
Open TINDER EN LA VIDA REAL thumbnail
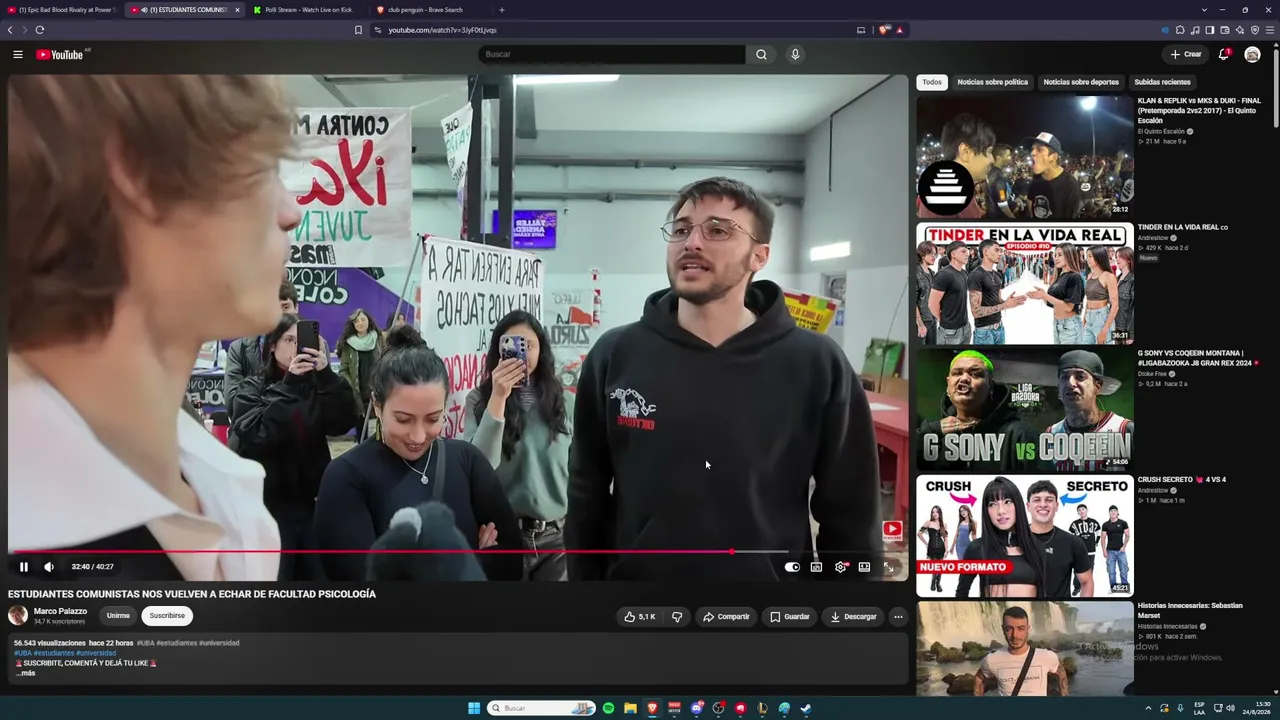coord(1025,283)
